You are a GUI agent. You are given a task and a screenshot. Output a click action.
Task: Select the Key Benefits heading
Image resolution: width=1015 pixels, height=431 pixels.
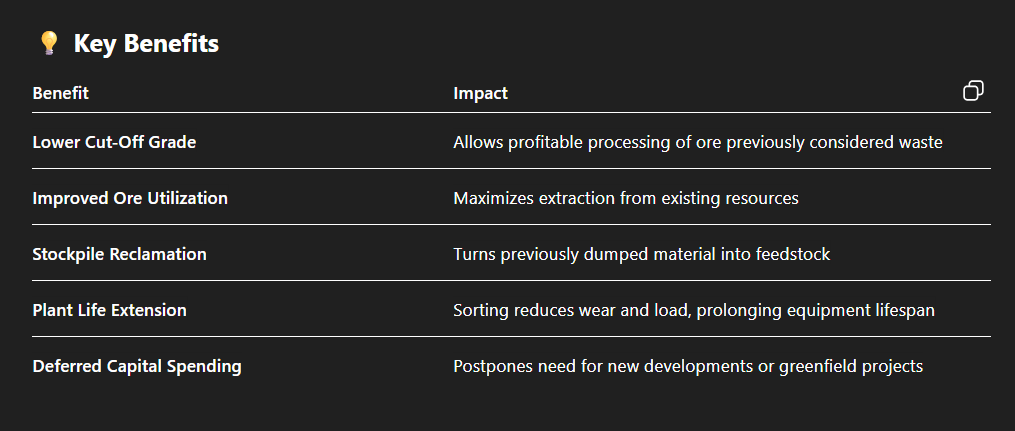[146, 43]
